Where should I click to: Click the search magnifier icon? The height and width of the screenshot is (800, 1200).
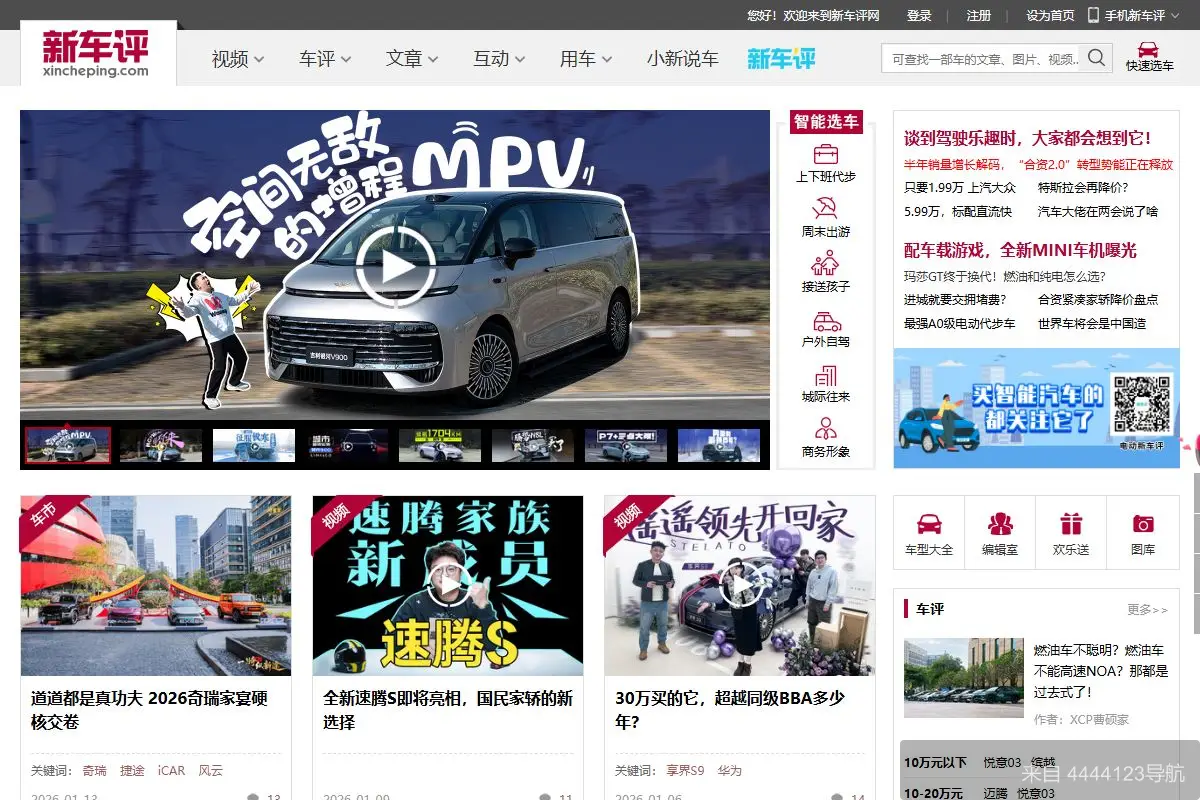[x=1096, y=58]
